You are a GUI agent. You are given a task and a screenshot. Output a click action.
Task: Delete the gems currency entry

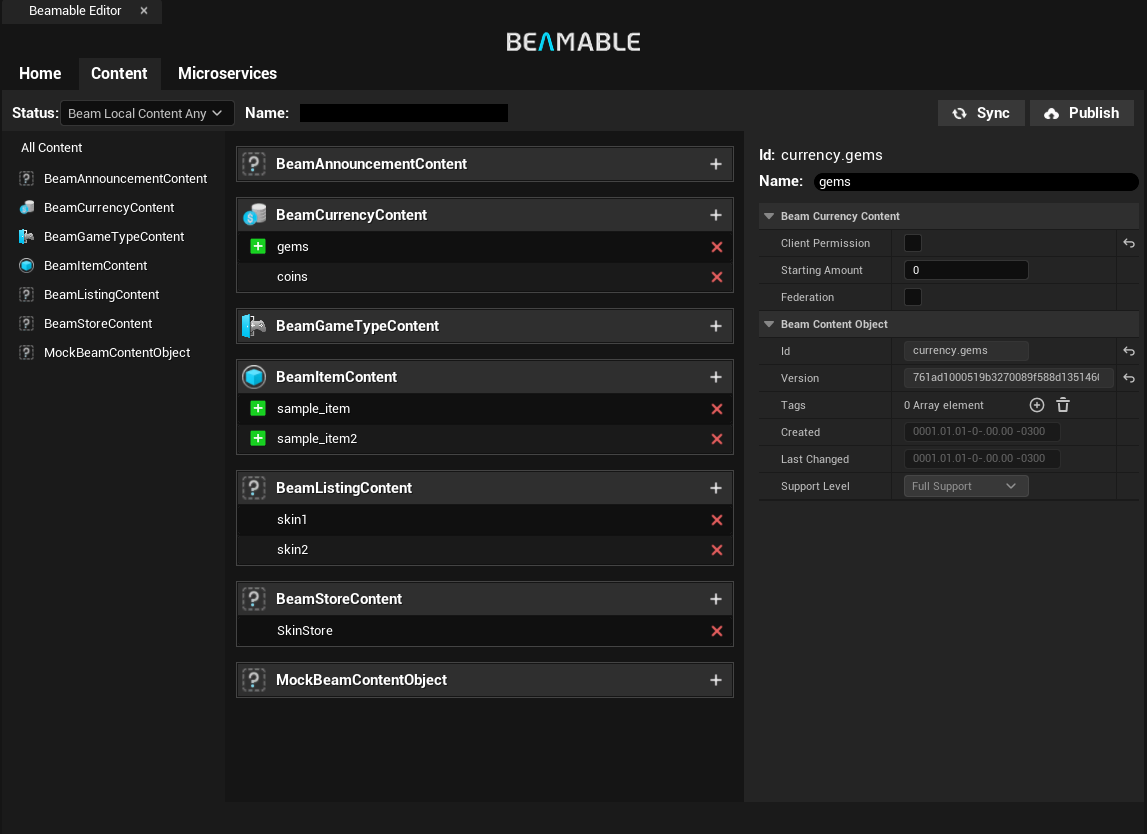tap(716, 247)
